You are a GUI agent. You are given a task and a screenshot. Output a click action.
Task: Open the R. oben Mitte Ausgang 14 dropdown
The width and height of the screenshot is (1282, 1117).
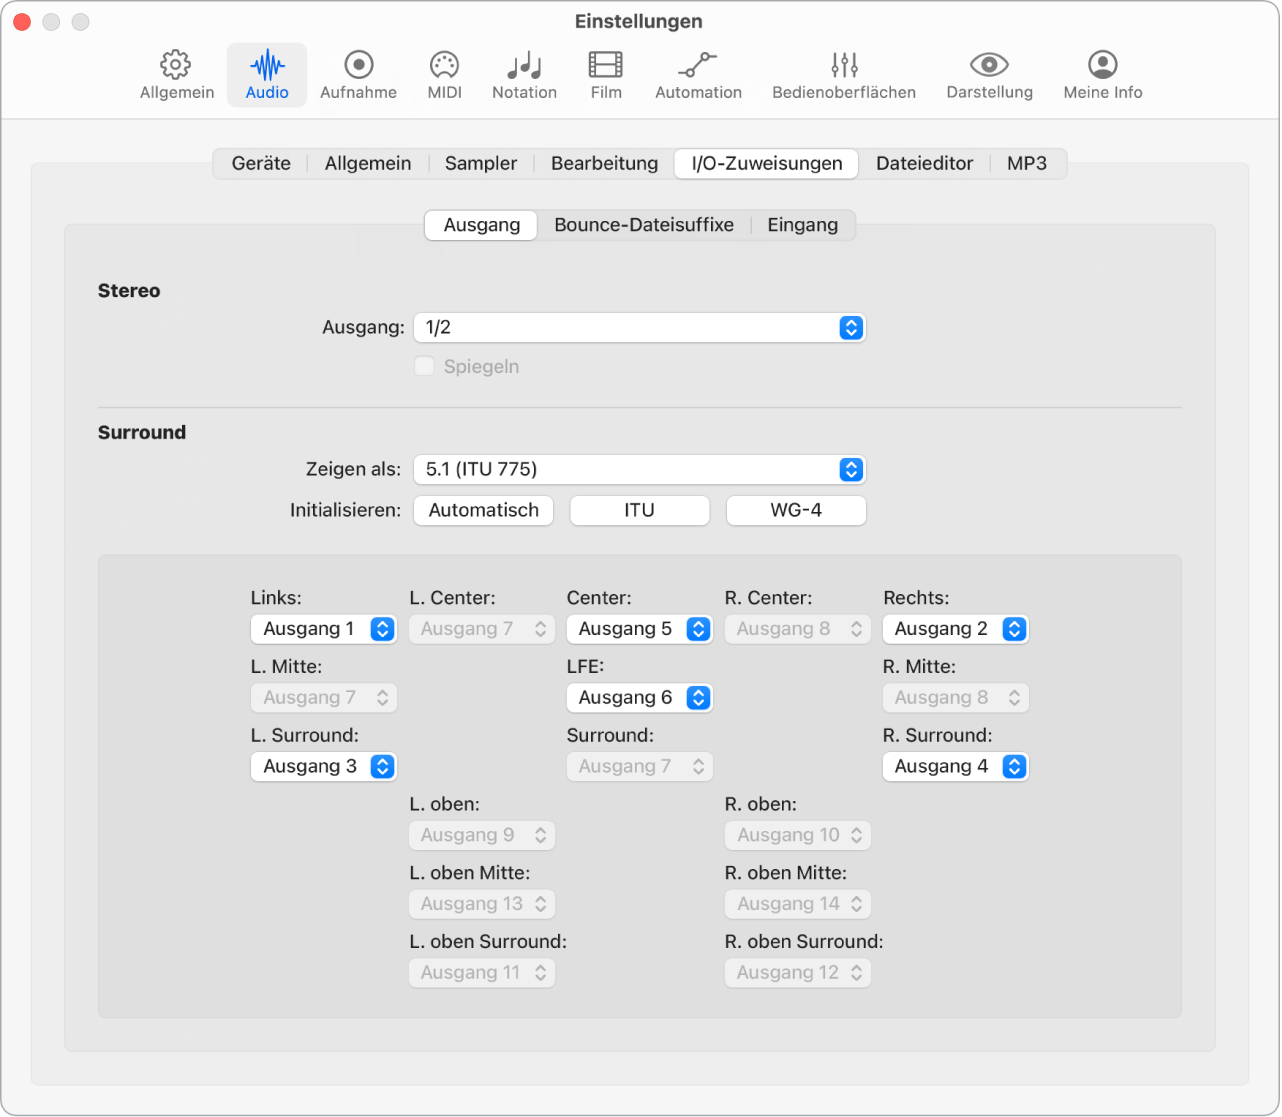point(797,905)
